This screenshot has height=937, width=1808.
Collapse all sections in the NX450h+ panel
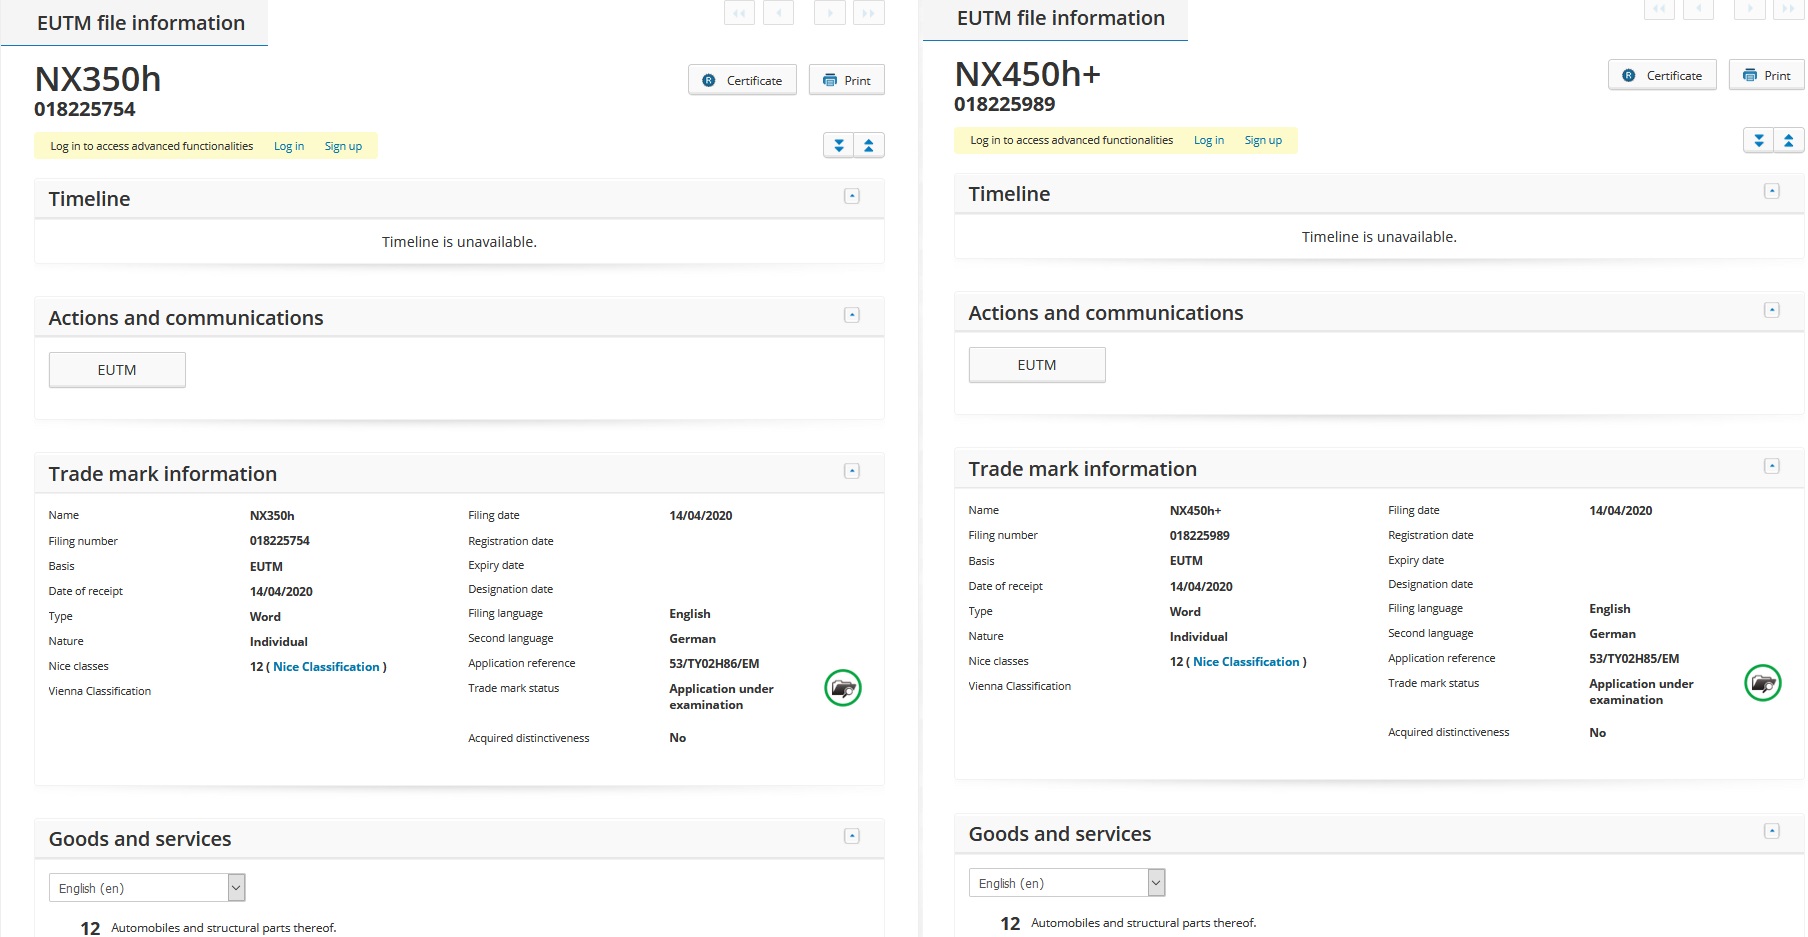tap(1789, 141)
